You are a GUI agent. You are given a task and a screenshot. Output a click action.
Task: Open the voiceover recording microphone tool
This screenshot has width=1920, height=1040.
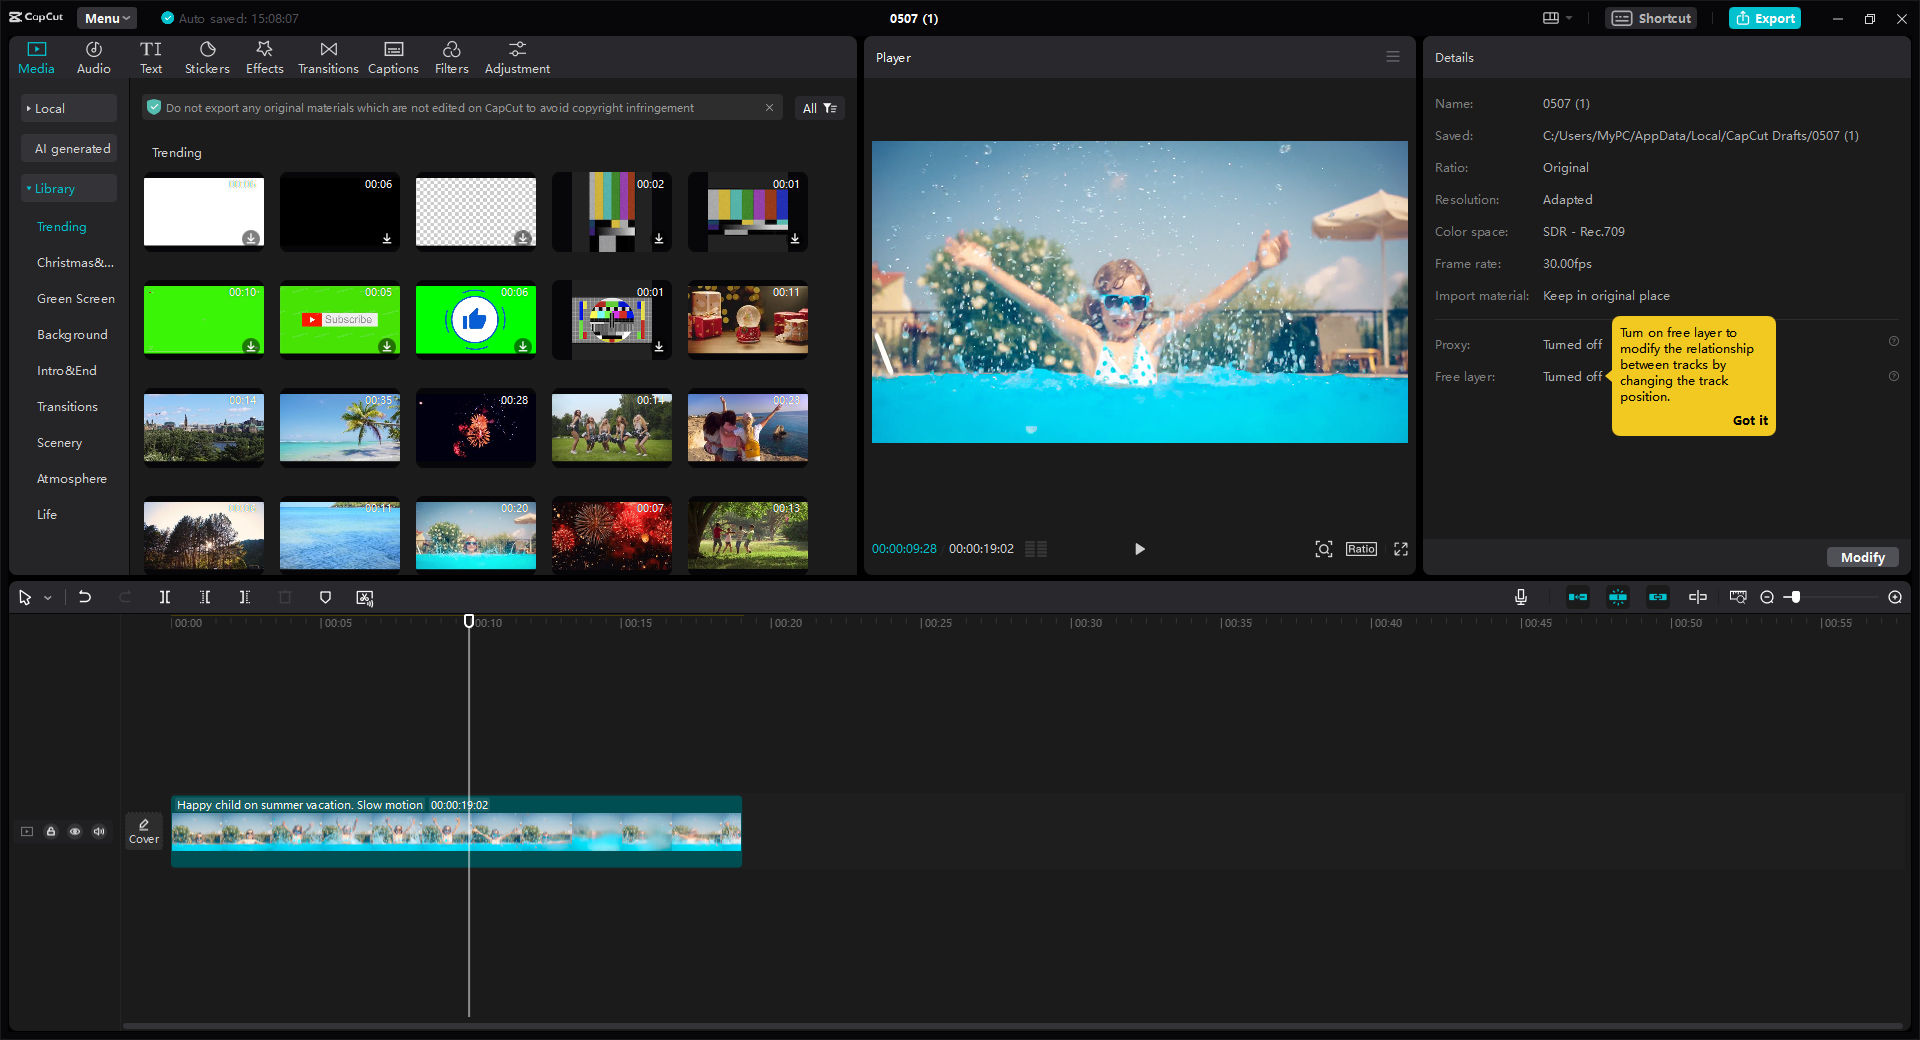[1520, 597]
